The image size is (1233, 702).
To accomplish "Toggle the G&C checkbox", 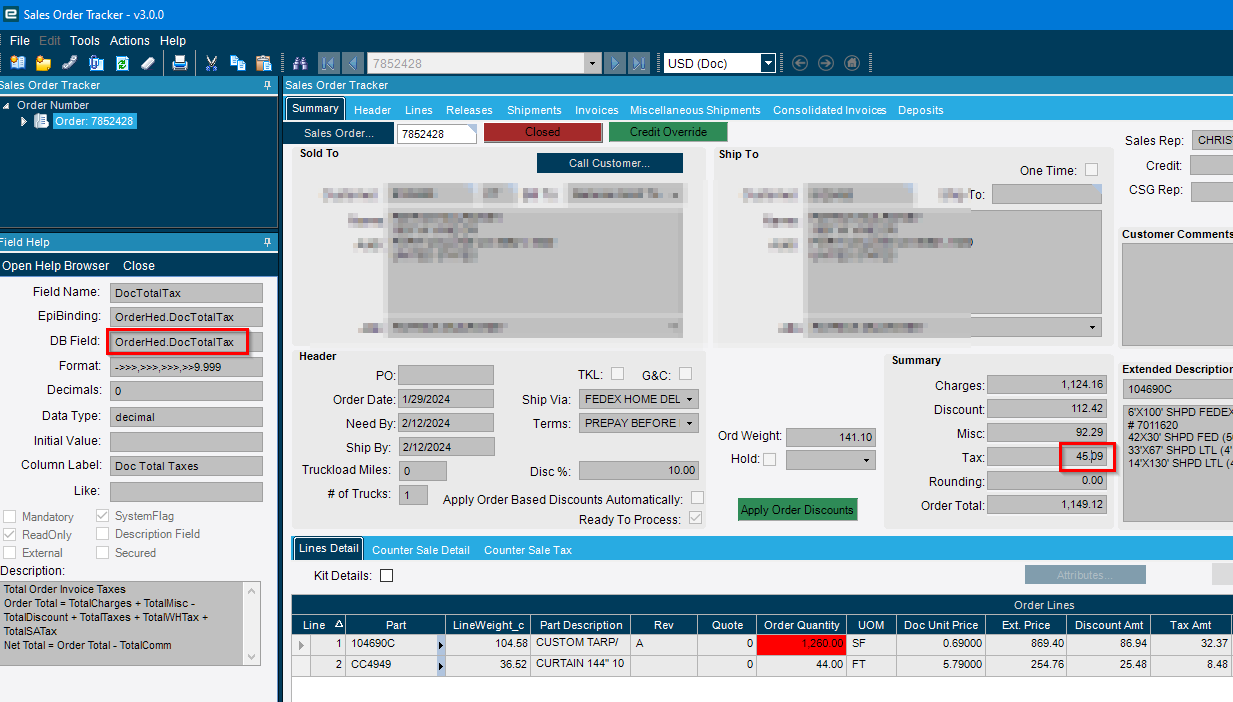I will 685,374.
